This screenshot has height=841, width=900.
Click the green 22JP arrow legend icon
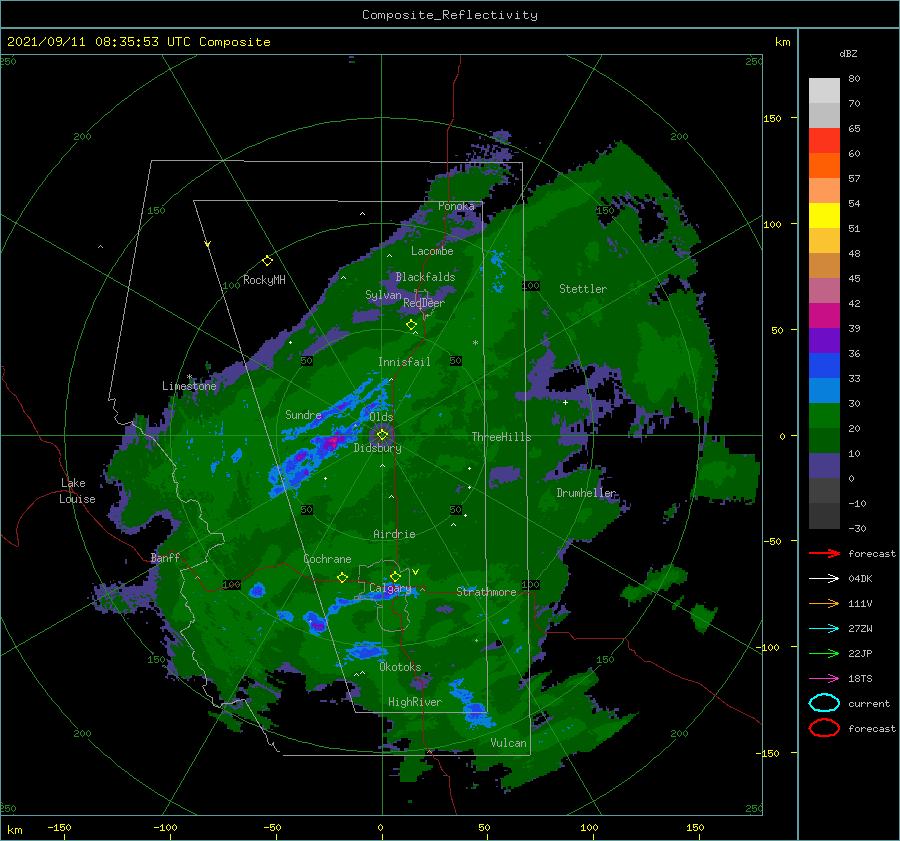(824, 653)
